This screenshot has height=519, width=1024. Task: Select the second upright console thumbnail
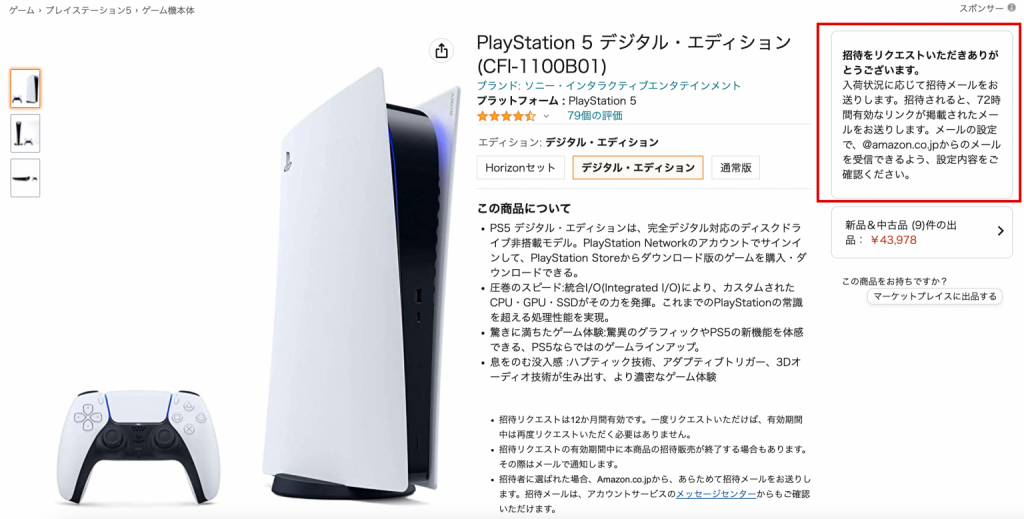click(x=25, y=133)
